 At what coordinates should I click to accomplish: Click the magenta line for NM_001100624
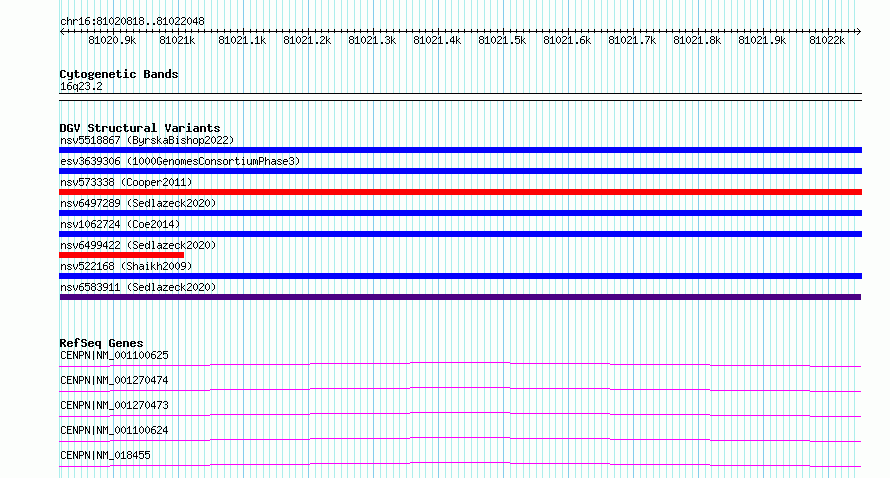click(460, 439)
